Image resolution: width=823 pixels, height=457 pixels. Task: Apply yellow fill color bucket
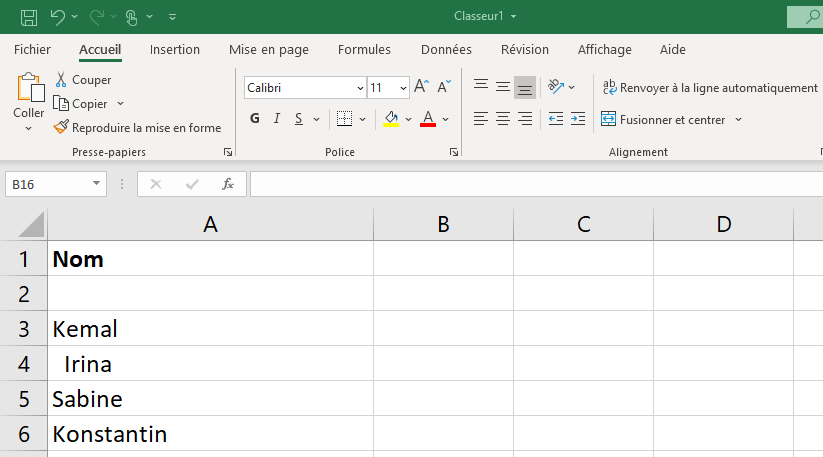tap(391, 119)
